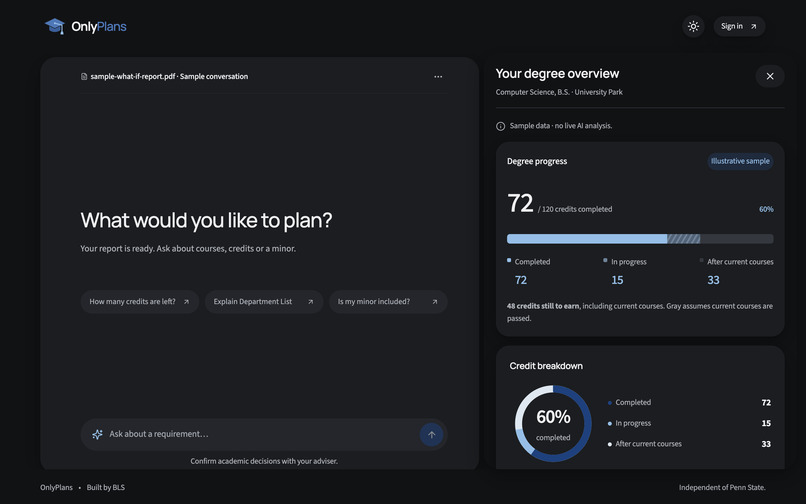Click 'Computer Science, B.S. · University Park' text
806x504 pixels.
[559, 92]
